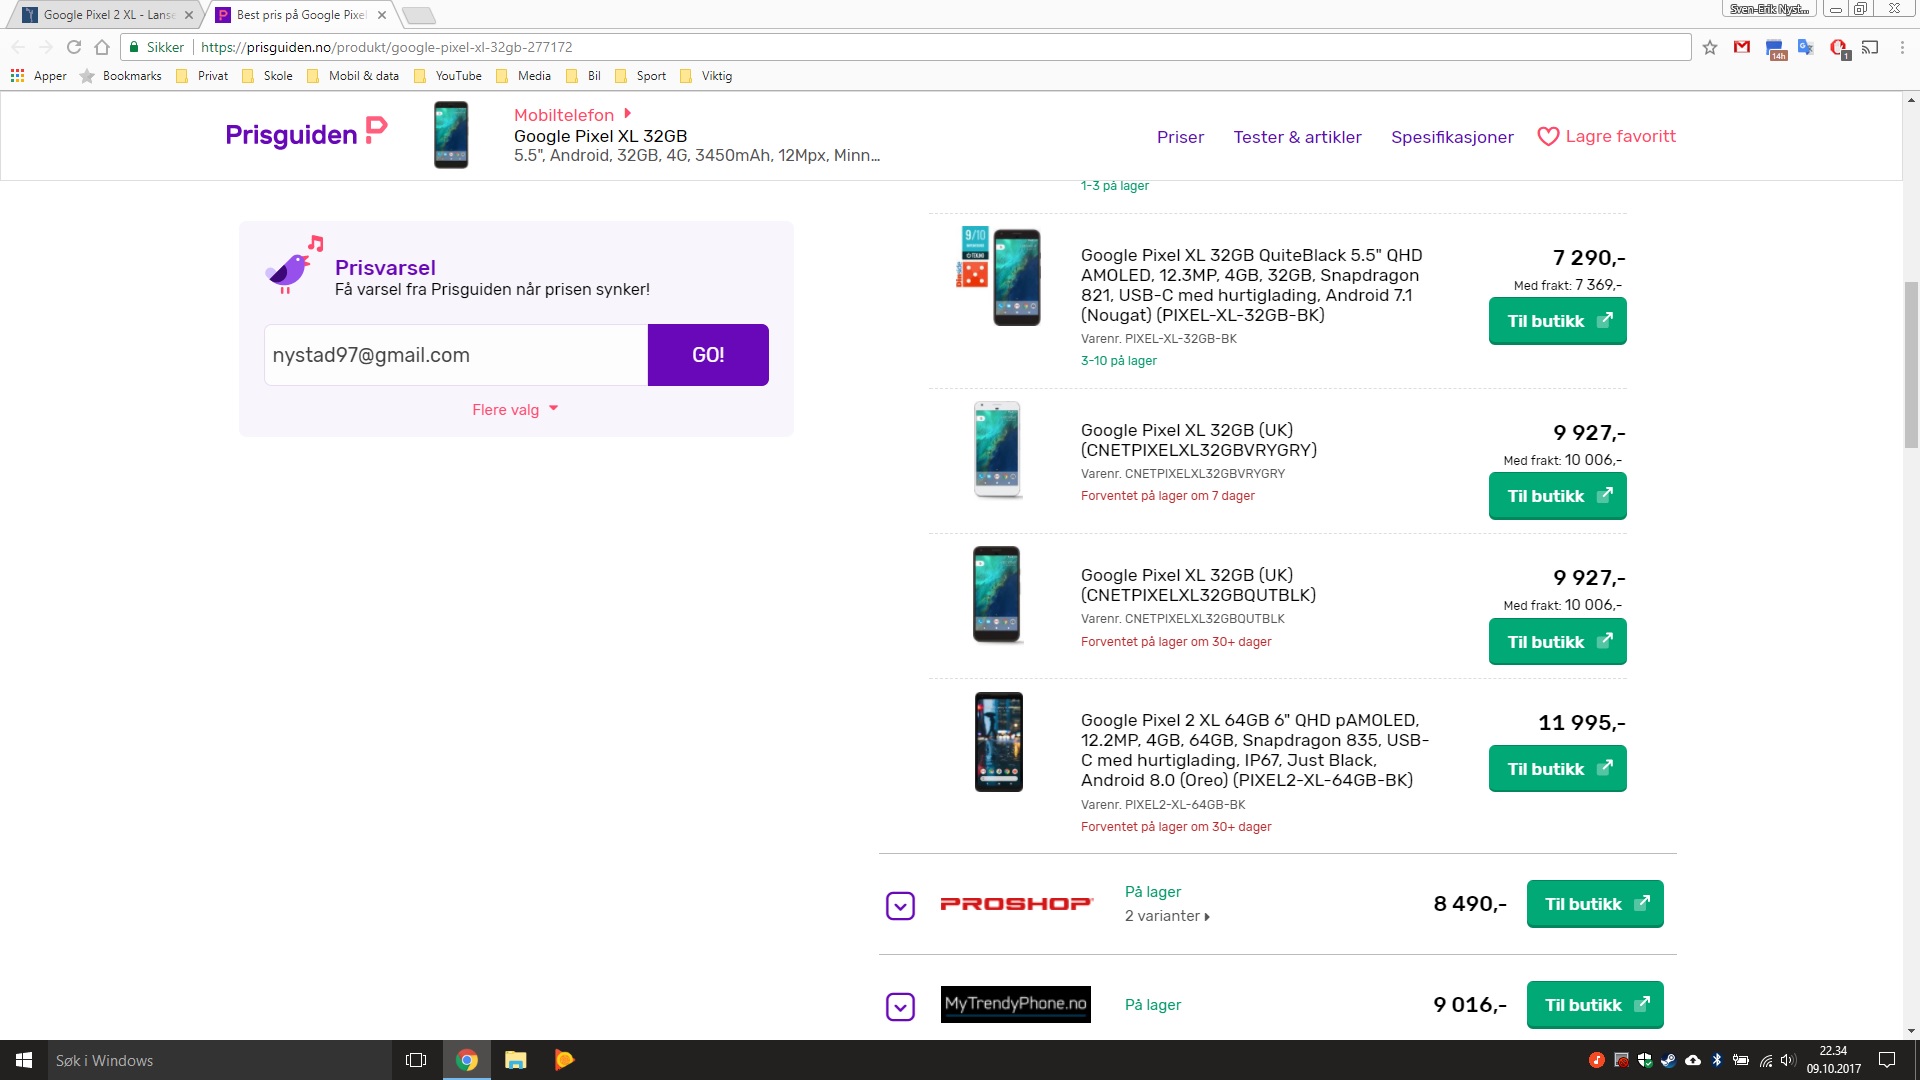This screenshot has height=1080, width=1920.
Task: Click Til butikk for CNETPIXELXL32GBQUTBLK offer
Action: 1557,642
